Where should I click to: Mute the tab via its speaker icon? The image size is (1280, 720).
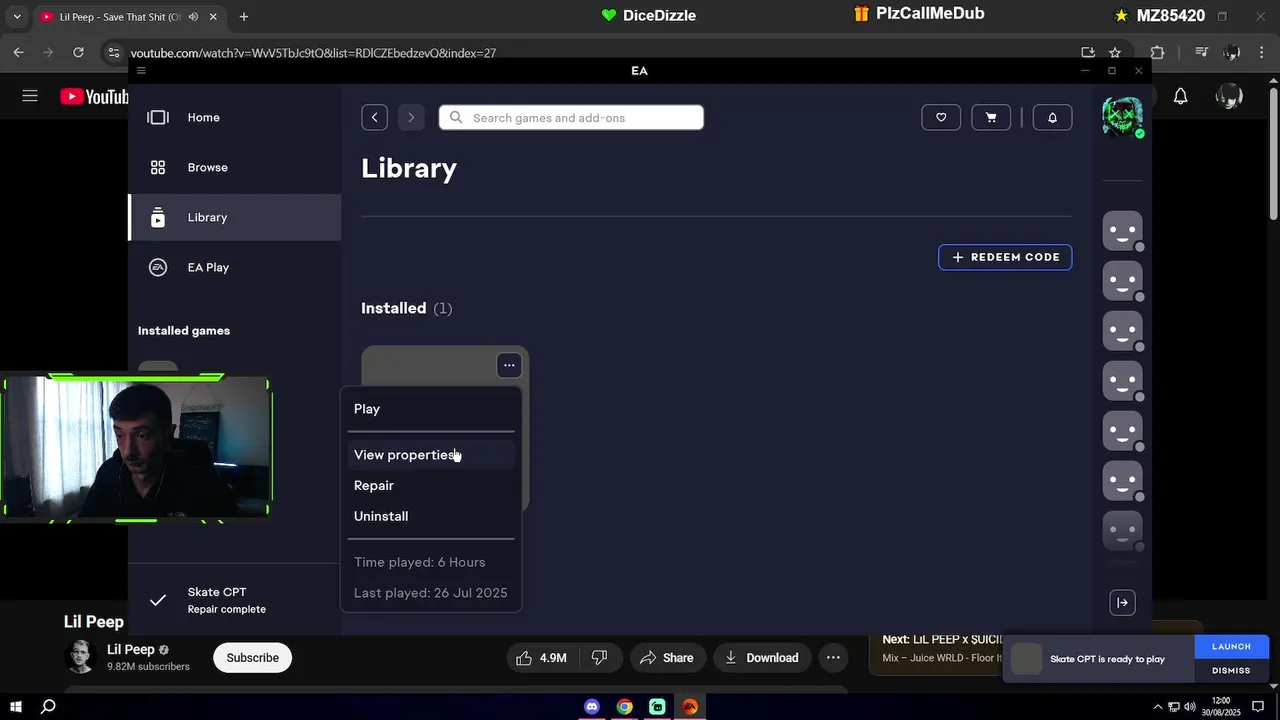pyautogui.click(x=193, y=17)
